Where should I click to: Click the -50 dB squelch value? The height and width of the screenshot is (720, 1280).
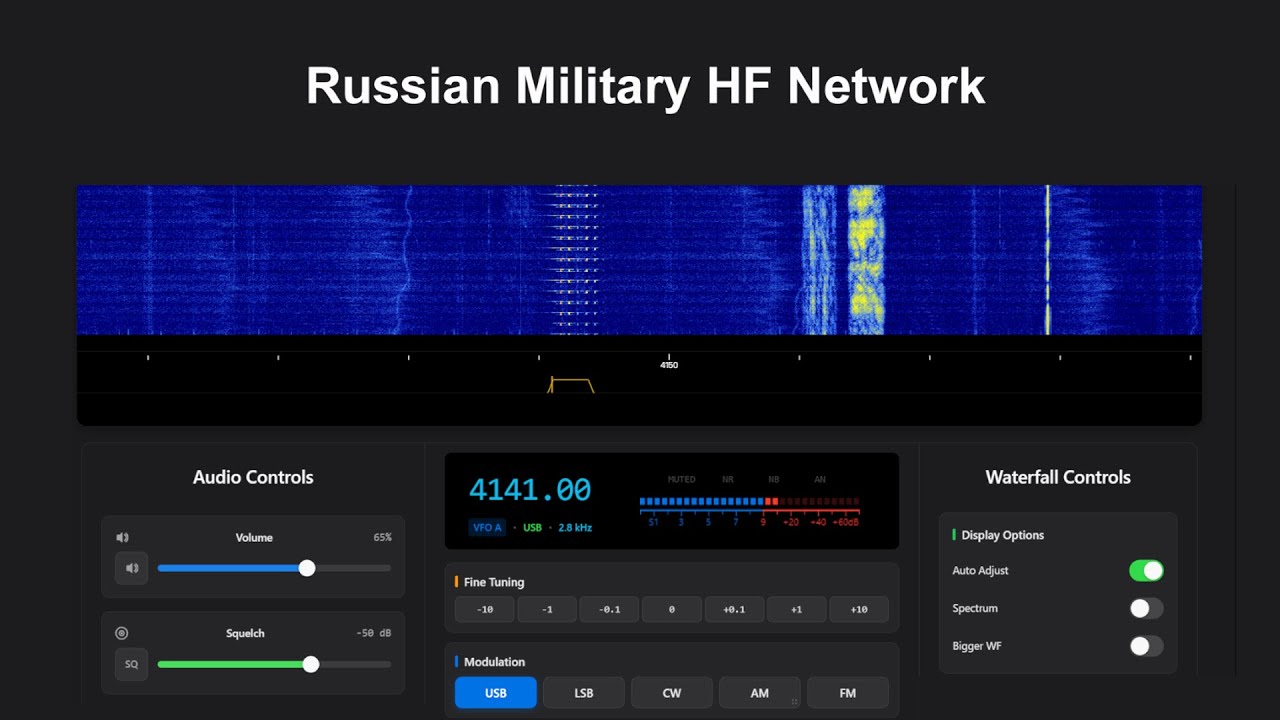click(374, 633)
